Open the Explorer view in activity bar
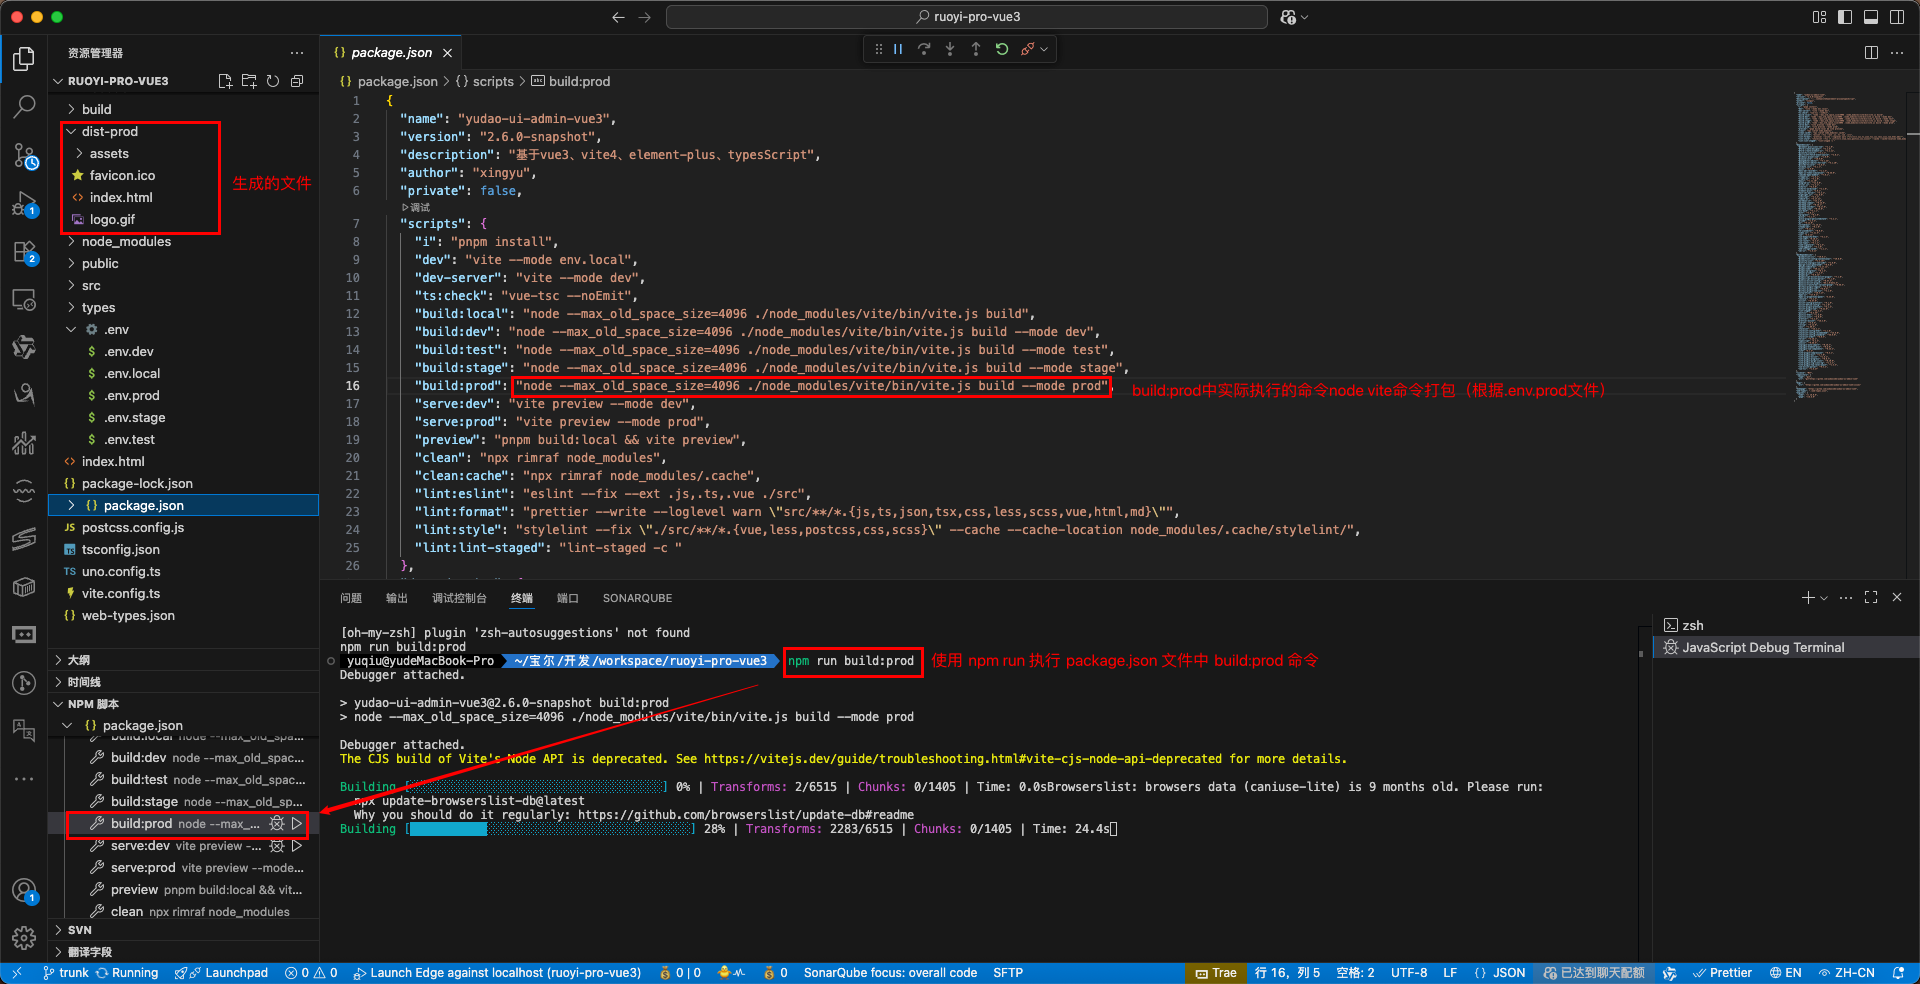1920x984 pixels. [x=24, y=59]
